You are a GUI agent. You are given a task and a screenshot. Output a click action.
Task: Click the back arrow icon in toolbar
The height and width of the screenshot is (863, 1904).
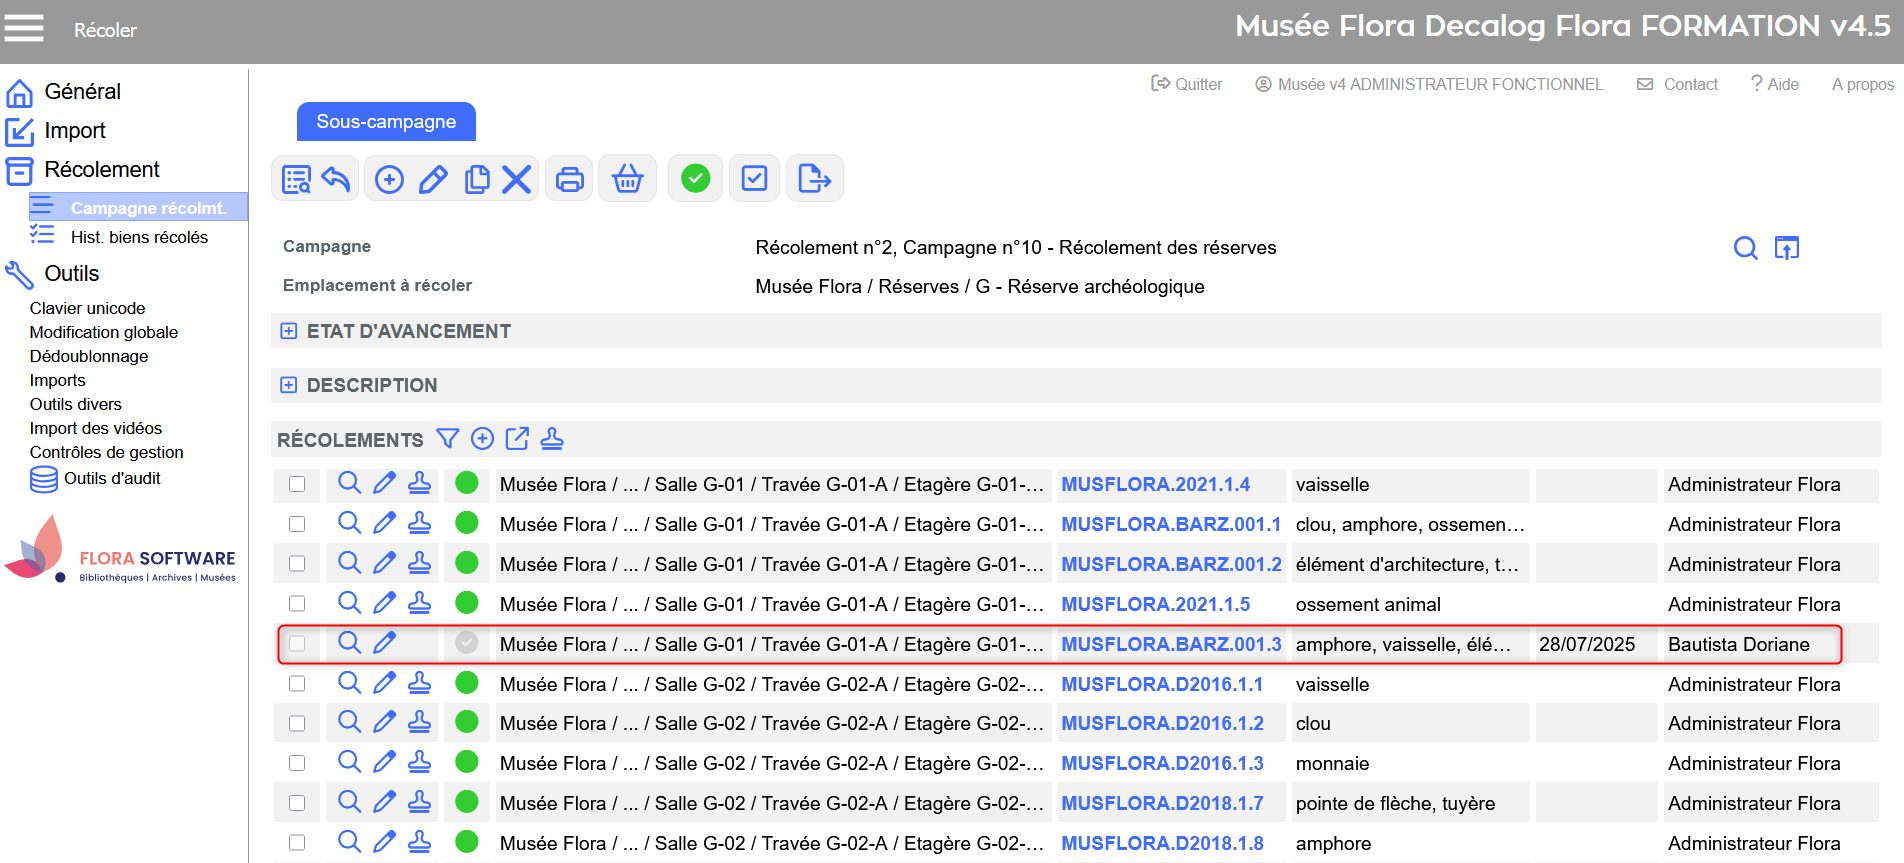[x=336, y=180]
